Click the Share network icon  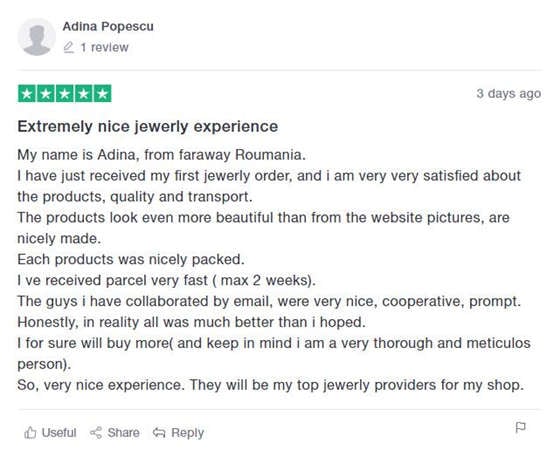pos(96,433)
